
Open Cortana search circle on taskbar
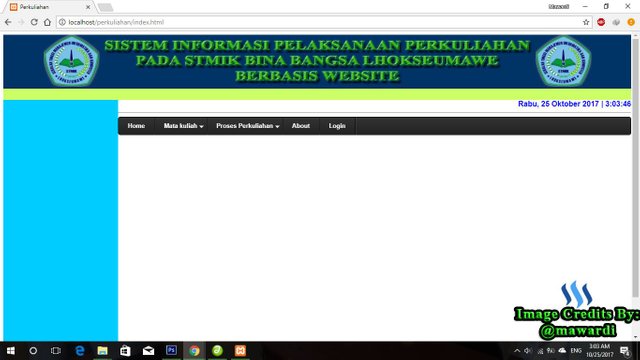(33, 351)
